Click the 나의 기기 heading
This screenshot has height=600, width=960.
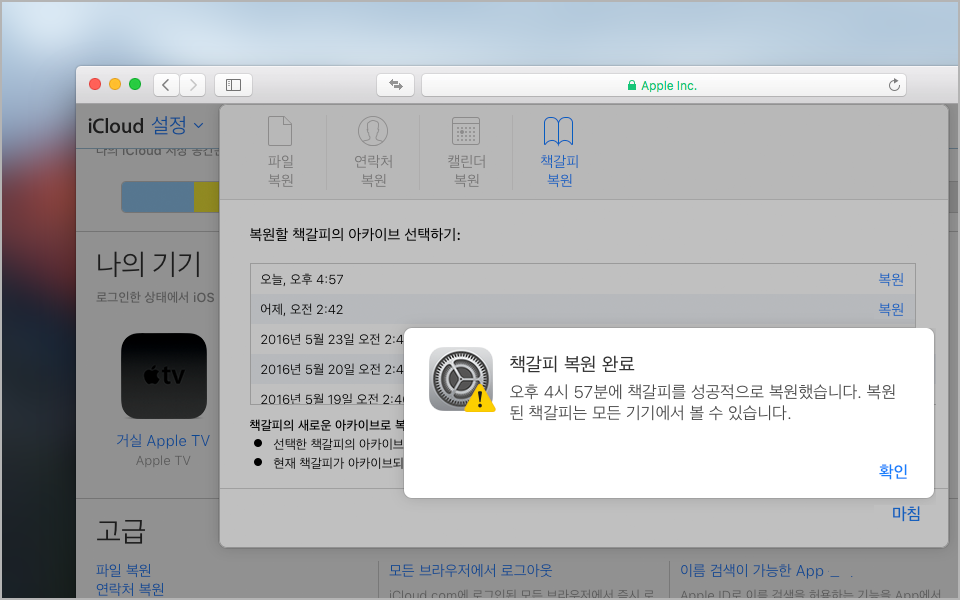148,264
